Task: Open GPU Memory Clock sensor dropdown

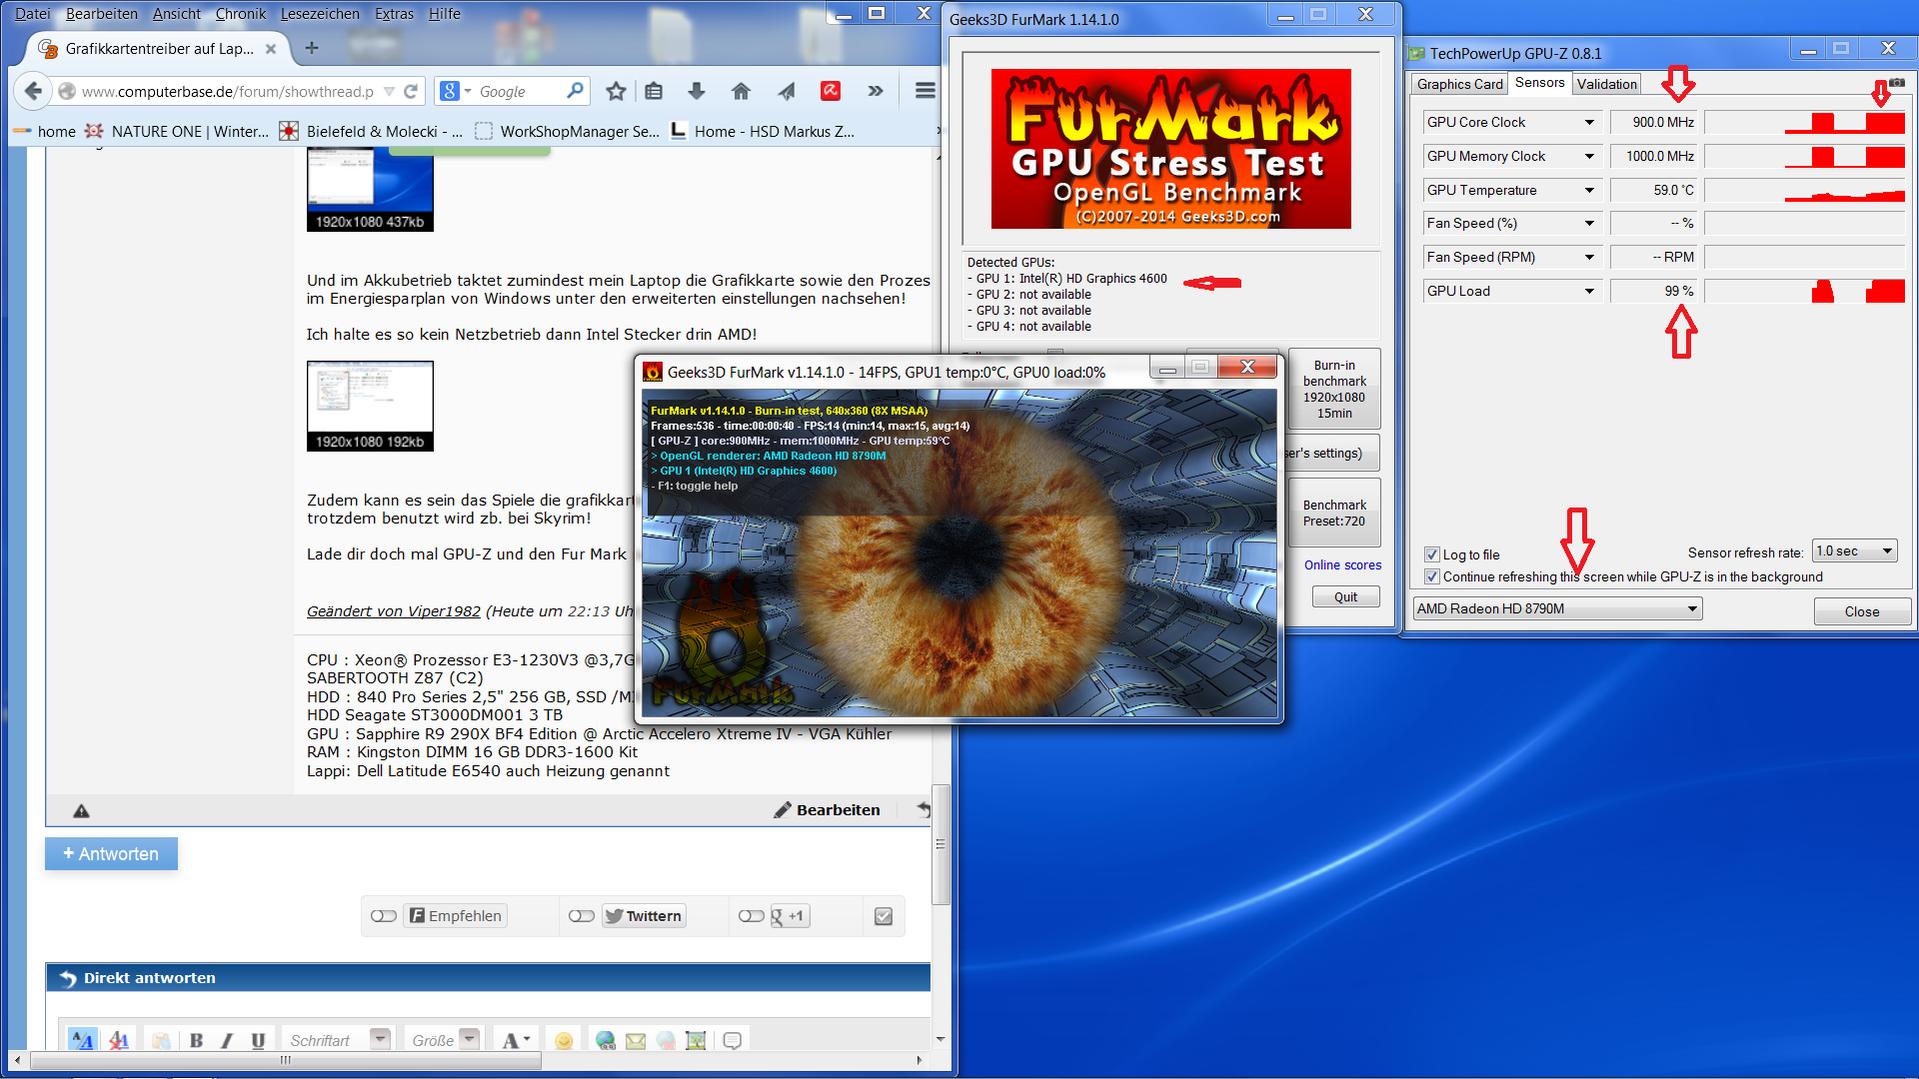Action: [x=1589, y=157]
